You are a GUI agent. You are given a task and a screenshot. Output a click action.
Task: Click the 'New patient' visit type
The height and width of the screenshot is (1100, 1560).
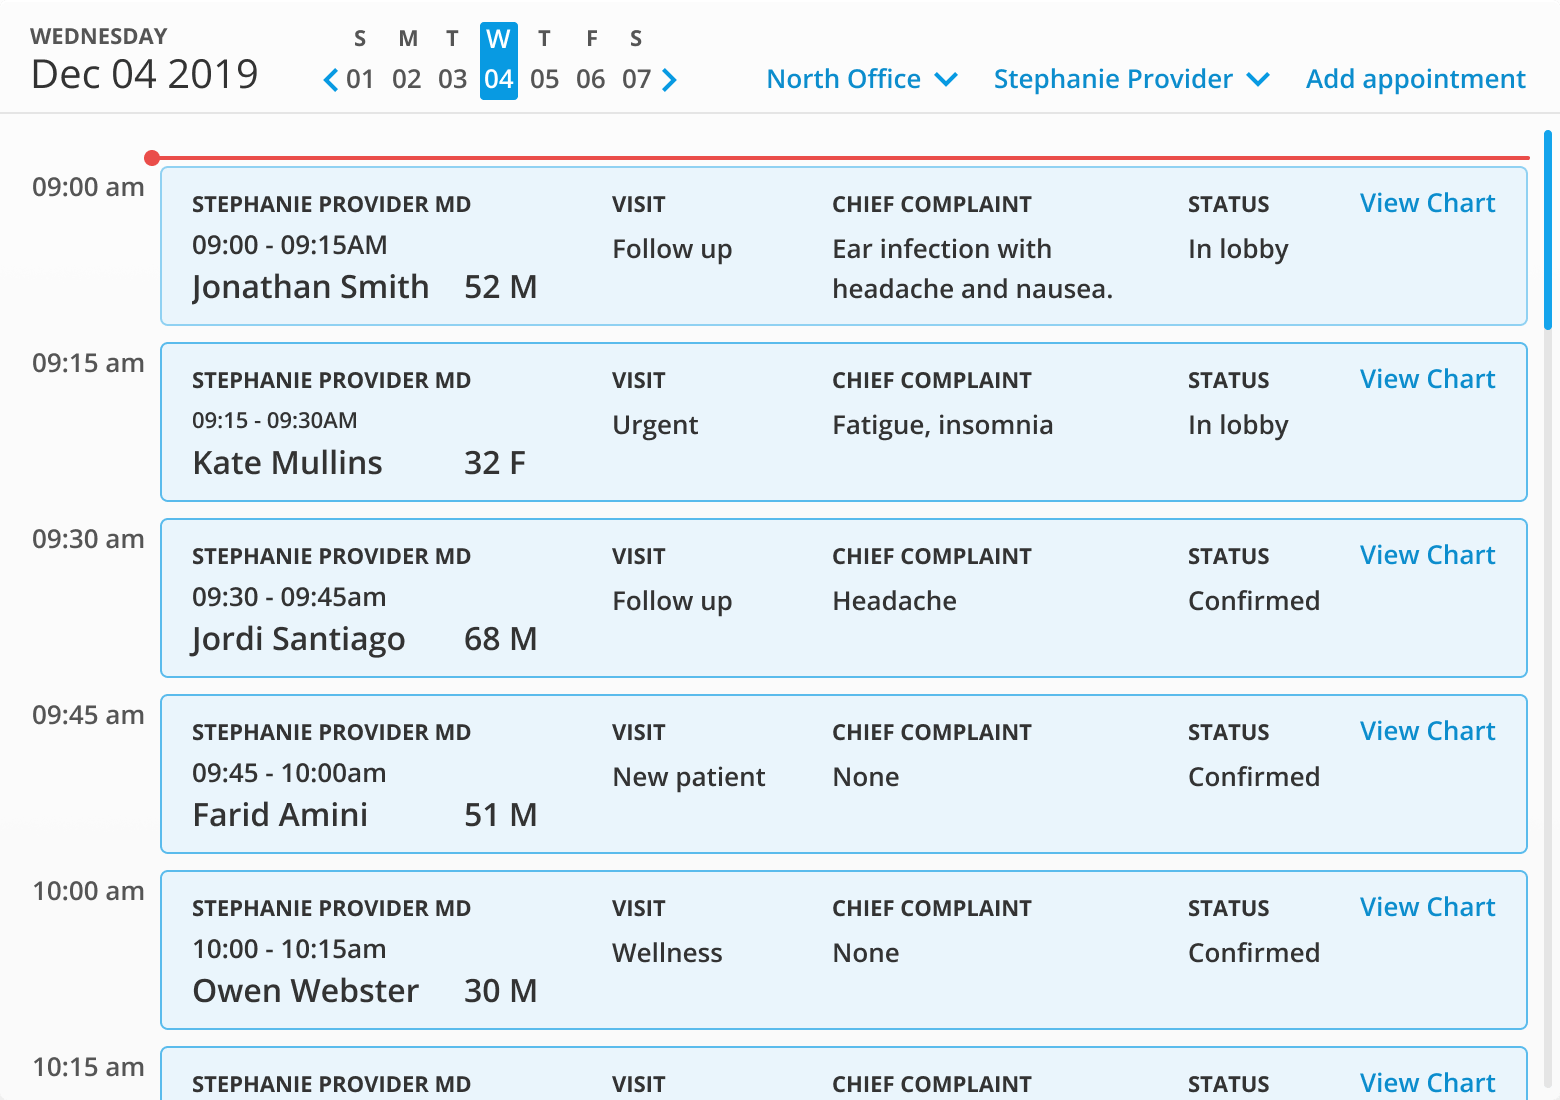coord(688,777)
